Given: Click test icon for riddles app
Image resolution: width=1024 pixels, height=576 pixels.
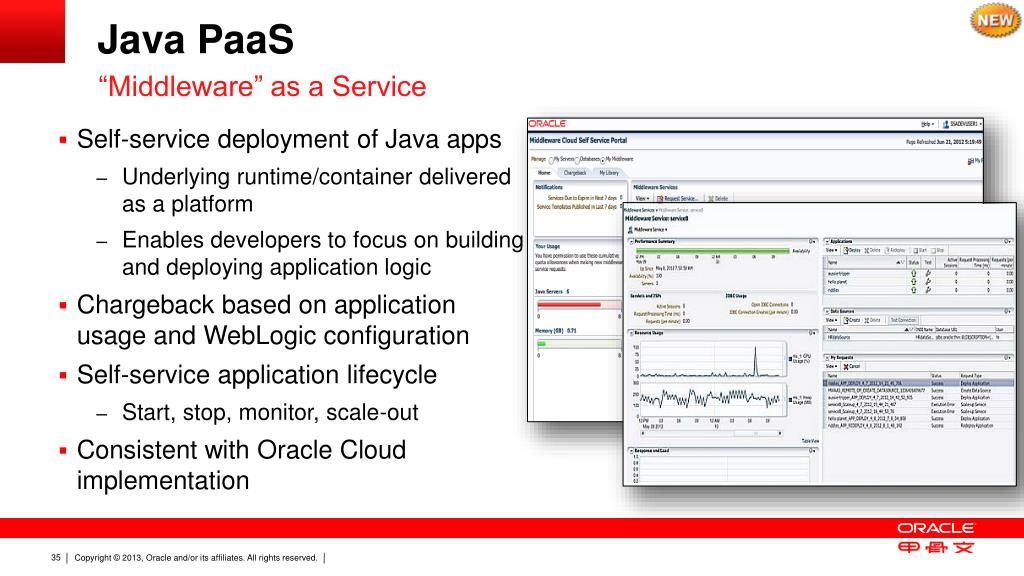Looking at the screenshot, I should click(x=928, y=290).
